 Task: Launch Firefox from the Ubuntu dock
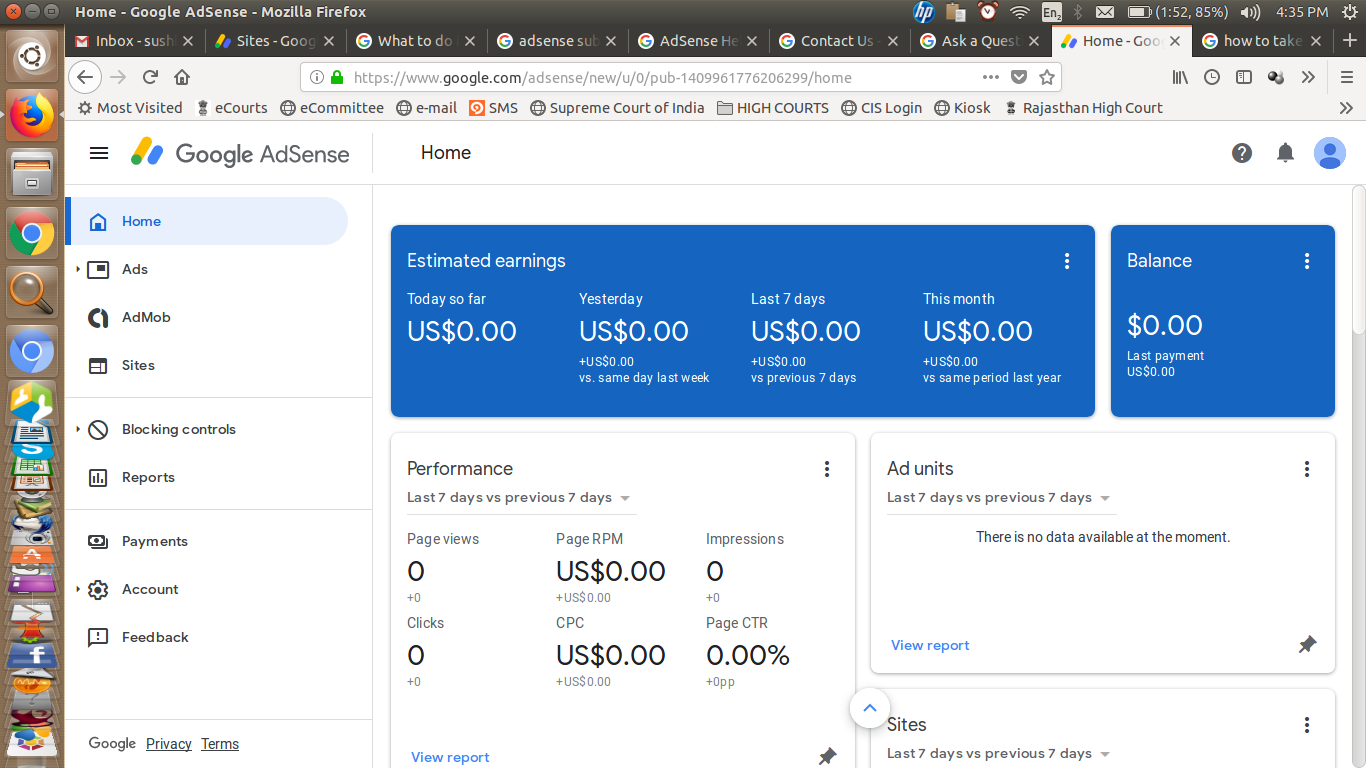point(32,117)
